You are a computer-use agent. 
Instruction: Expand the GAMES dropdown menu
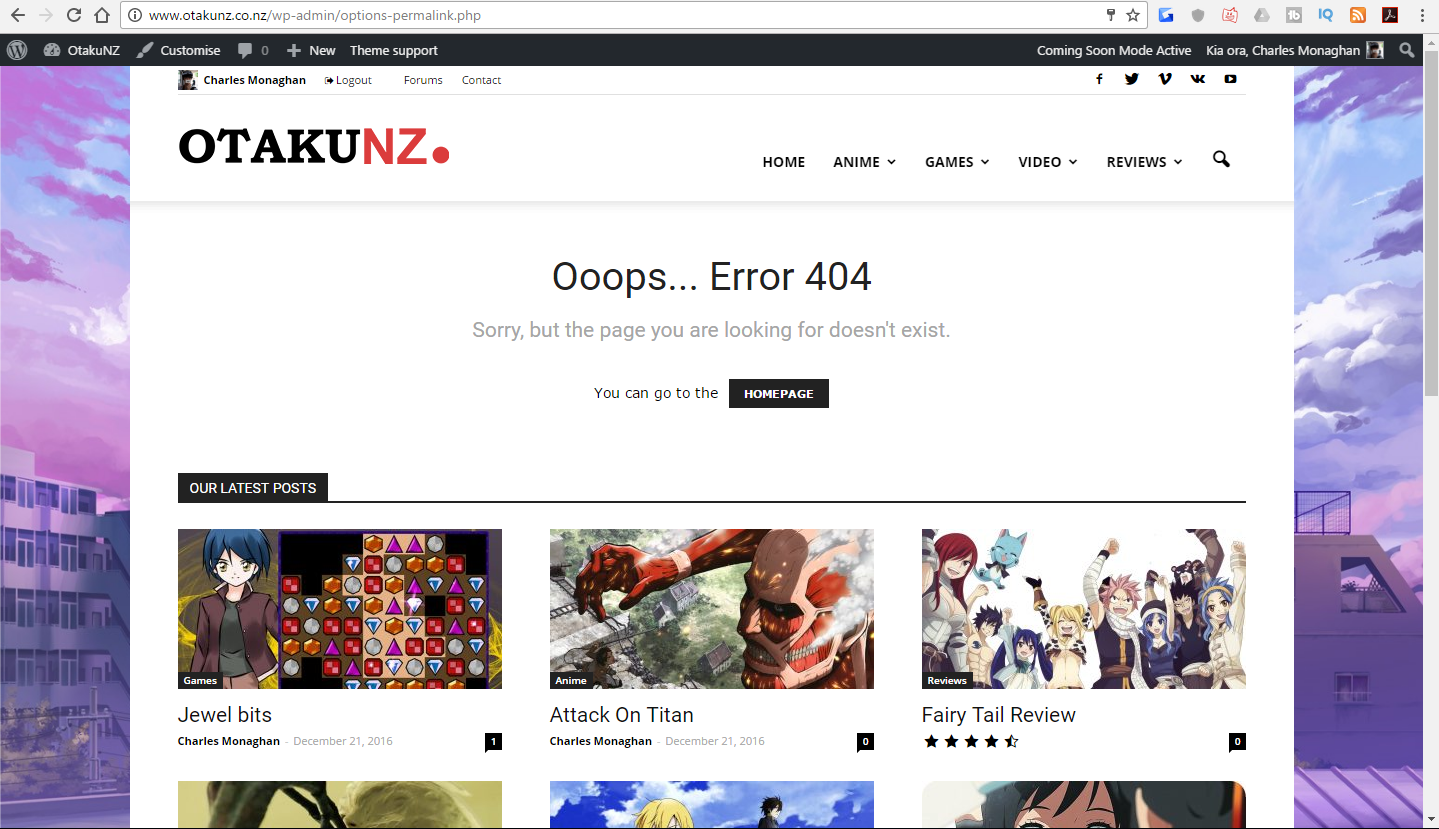click(957, 162)
